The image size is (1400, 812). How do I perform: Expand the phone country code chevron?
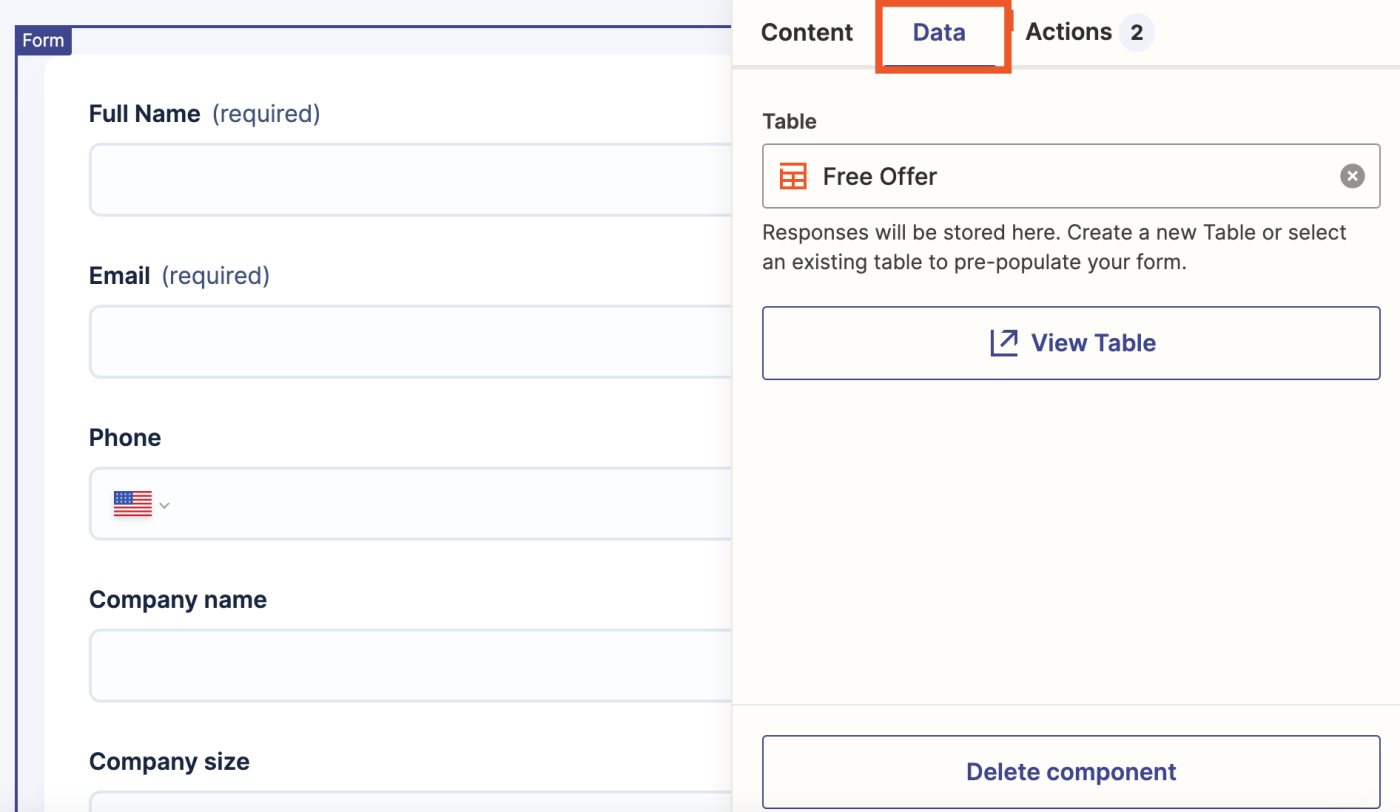point(165,505)
